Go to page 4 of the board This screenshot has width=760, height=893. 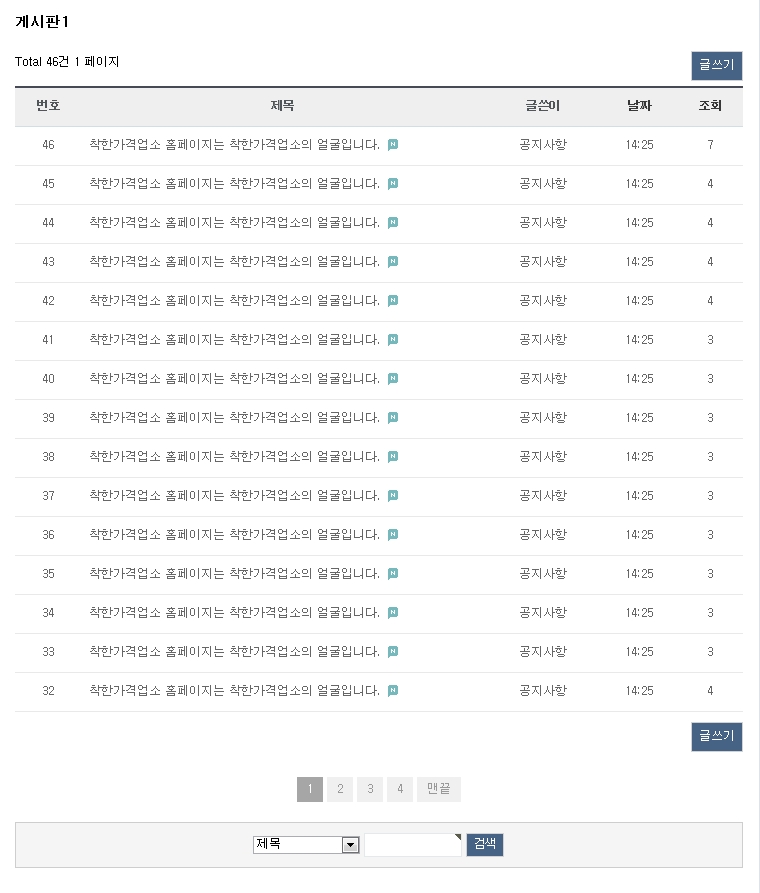[x=400, y=789]
